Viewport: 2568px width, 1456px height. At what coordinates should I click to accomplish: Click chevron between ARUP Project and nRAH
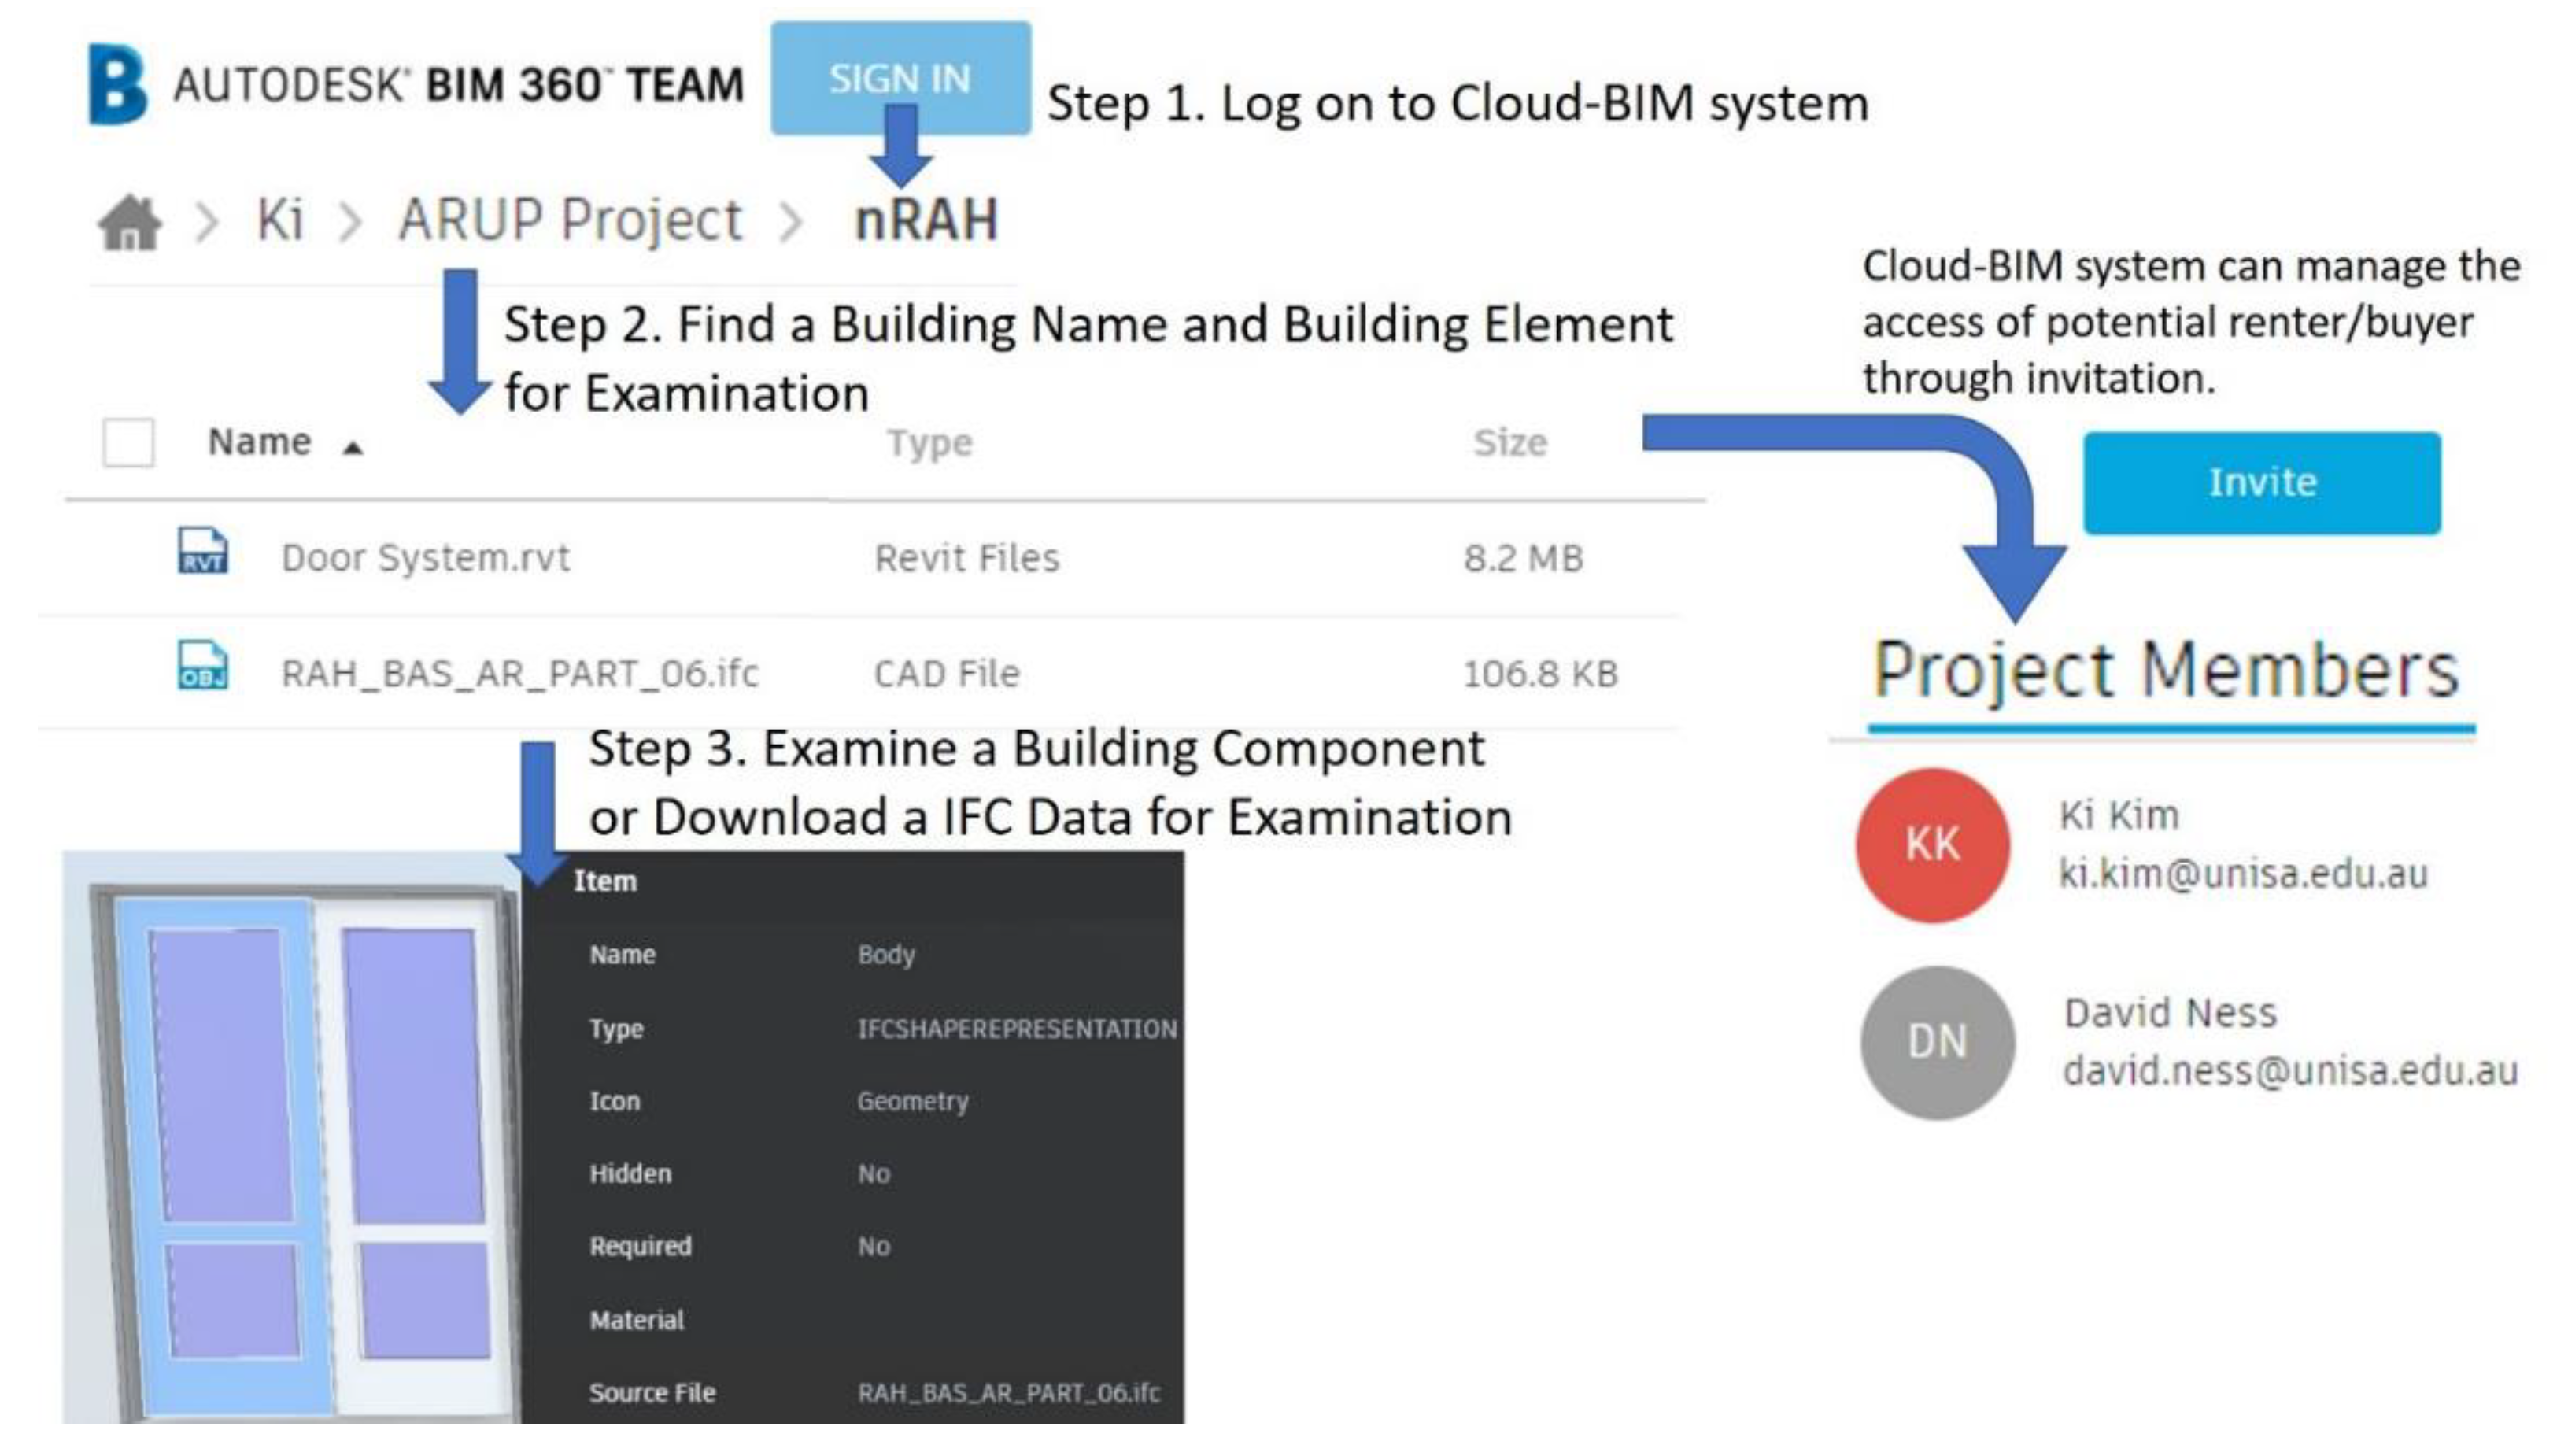coord(790,222)
